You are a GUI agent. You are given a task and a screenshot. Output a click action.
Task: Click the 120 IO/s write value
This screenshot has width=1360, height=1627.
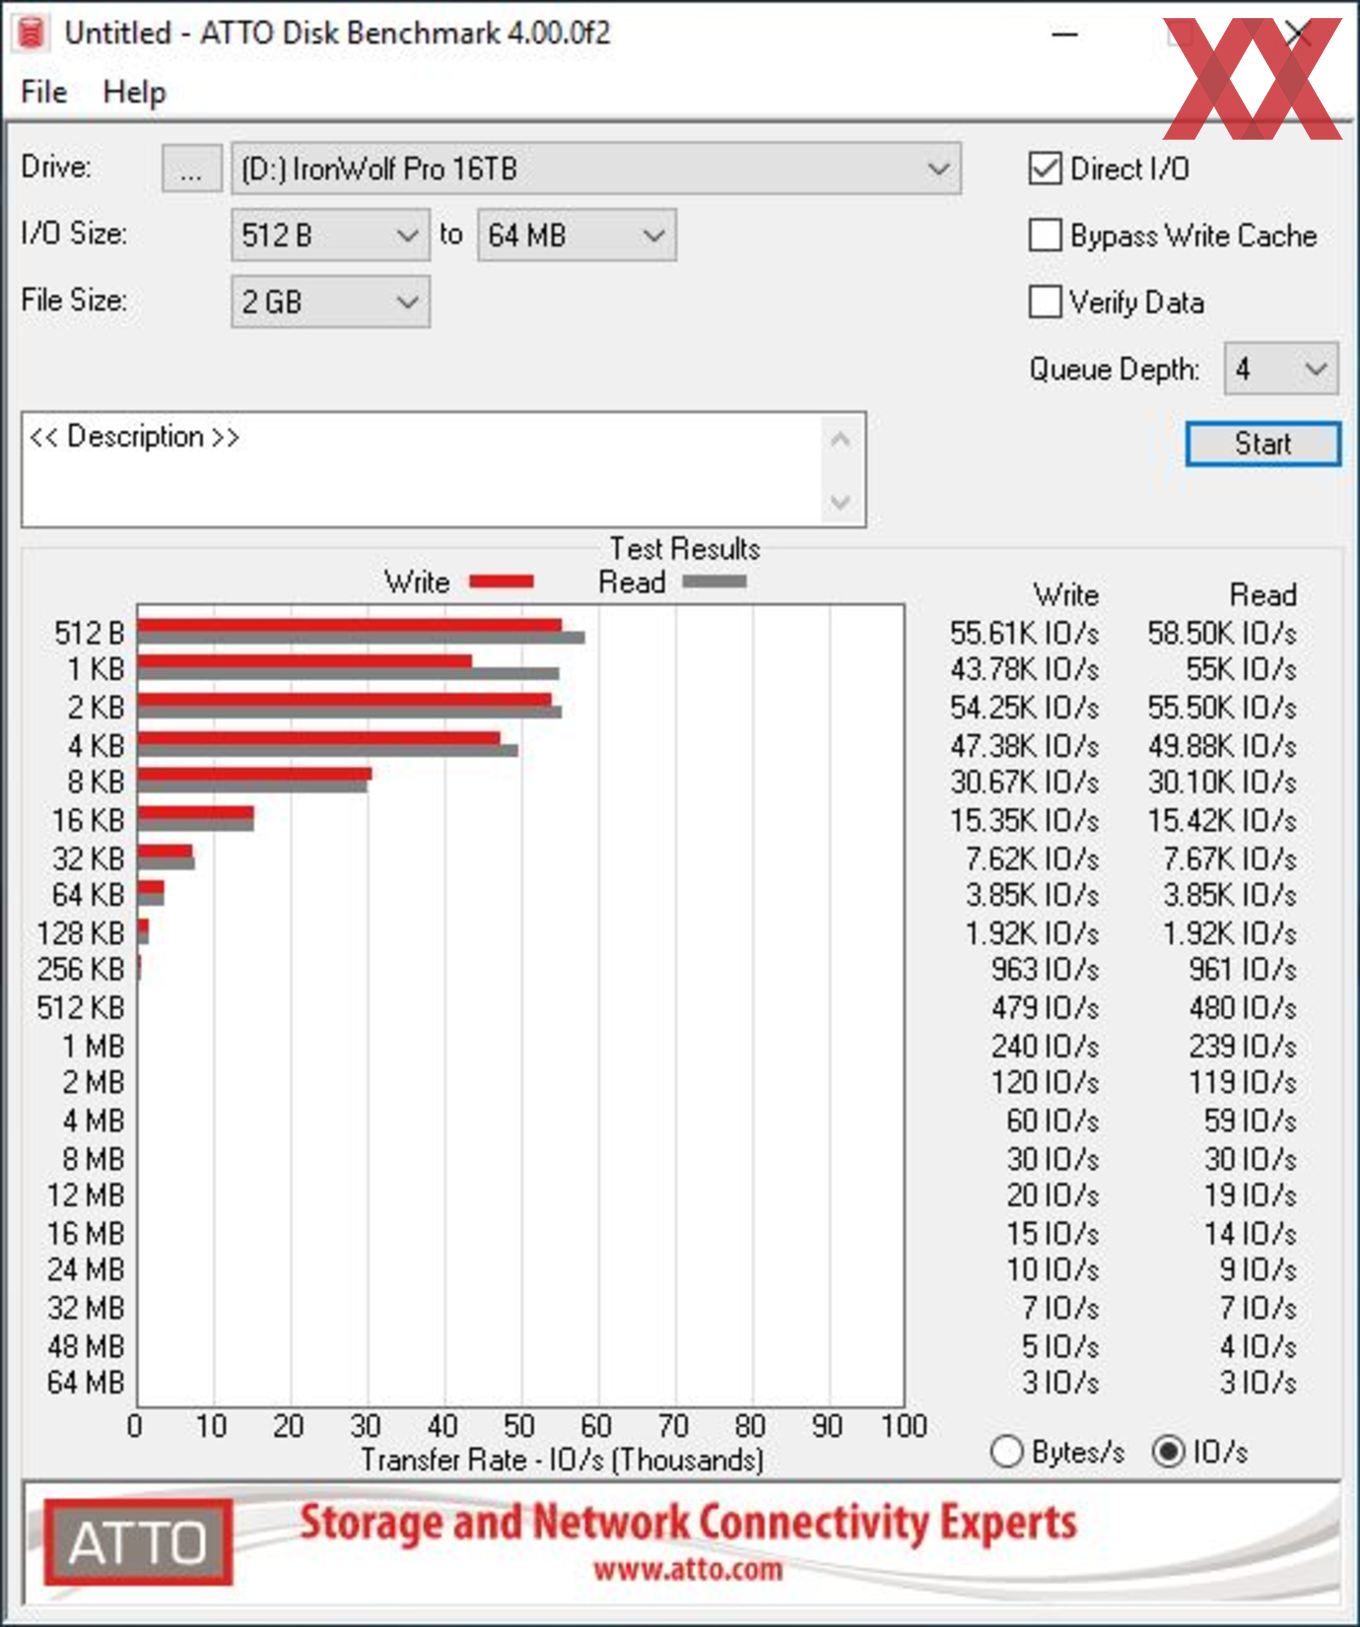pos(1045,1082)
